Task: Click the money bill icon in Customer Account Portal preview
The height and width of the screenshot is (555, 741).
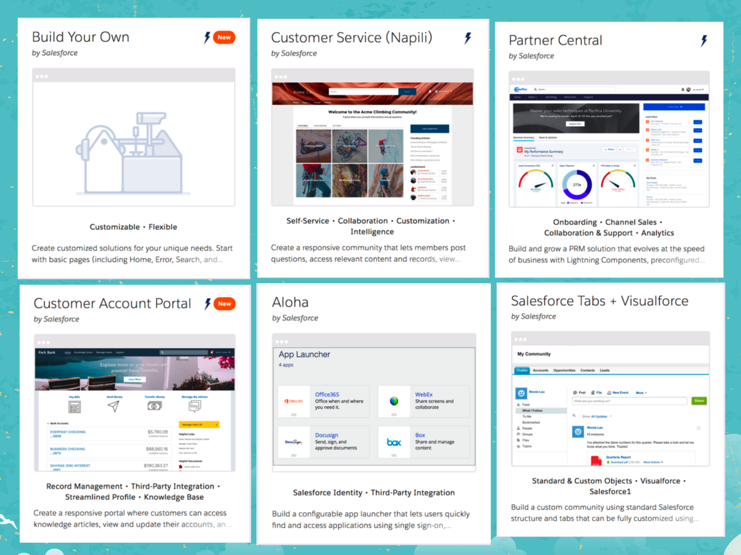Action: 155,406
